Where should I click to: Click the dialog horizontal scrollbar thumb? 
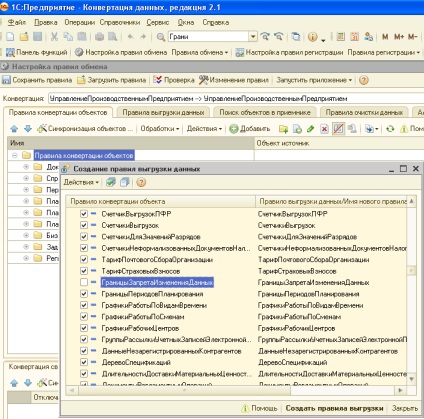pyautogui.click(x=184, y=390)
